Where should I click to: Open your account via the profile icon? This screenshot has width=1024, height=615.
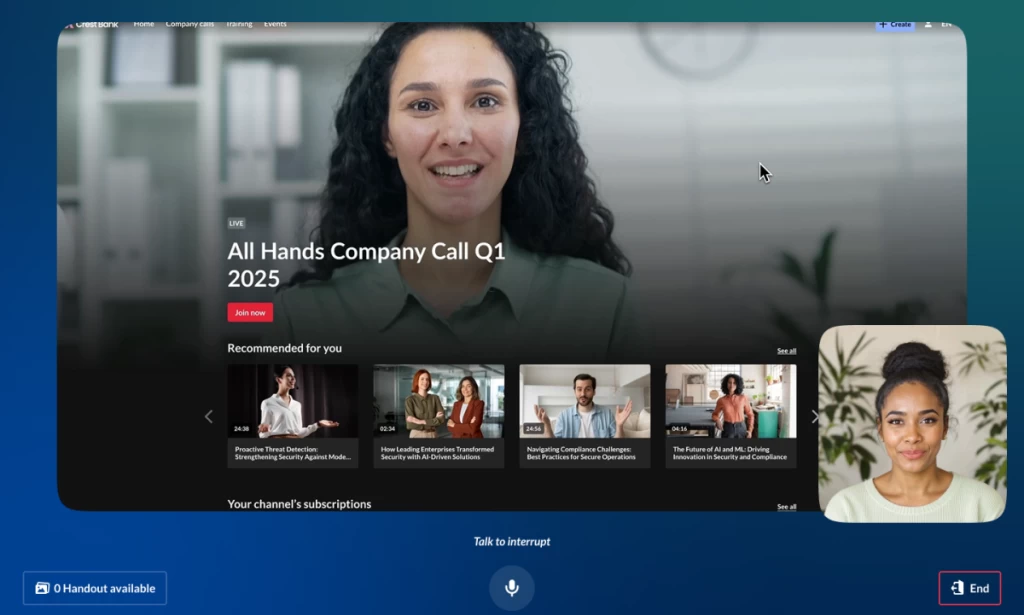[x=928, y=25]
